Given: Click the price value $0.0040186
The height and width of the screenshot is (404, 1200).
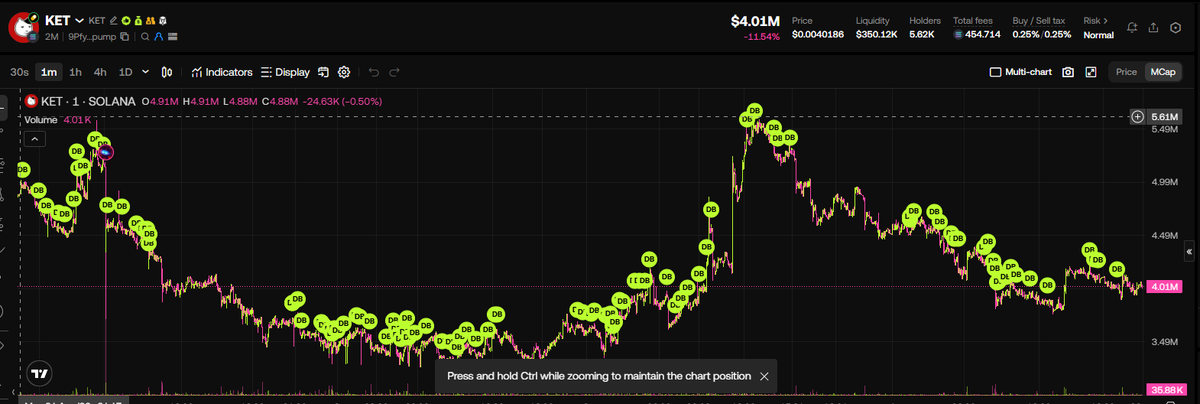Looking at the screenshot, I should (818, 34).
